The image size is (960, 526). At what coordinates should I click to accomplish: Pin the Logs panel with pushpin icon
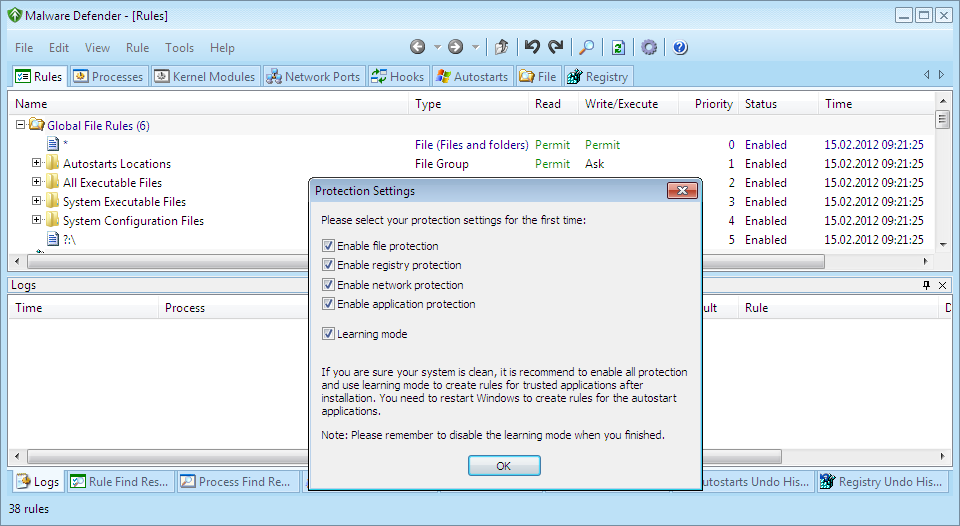(x=926, y=285)
